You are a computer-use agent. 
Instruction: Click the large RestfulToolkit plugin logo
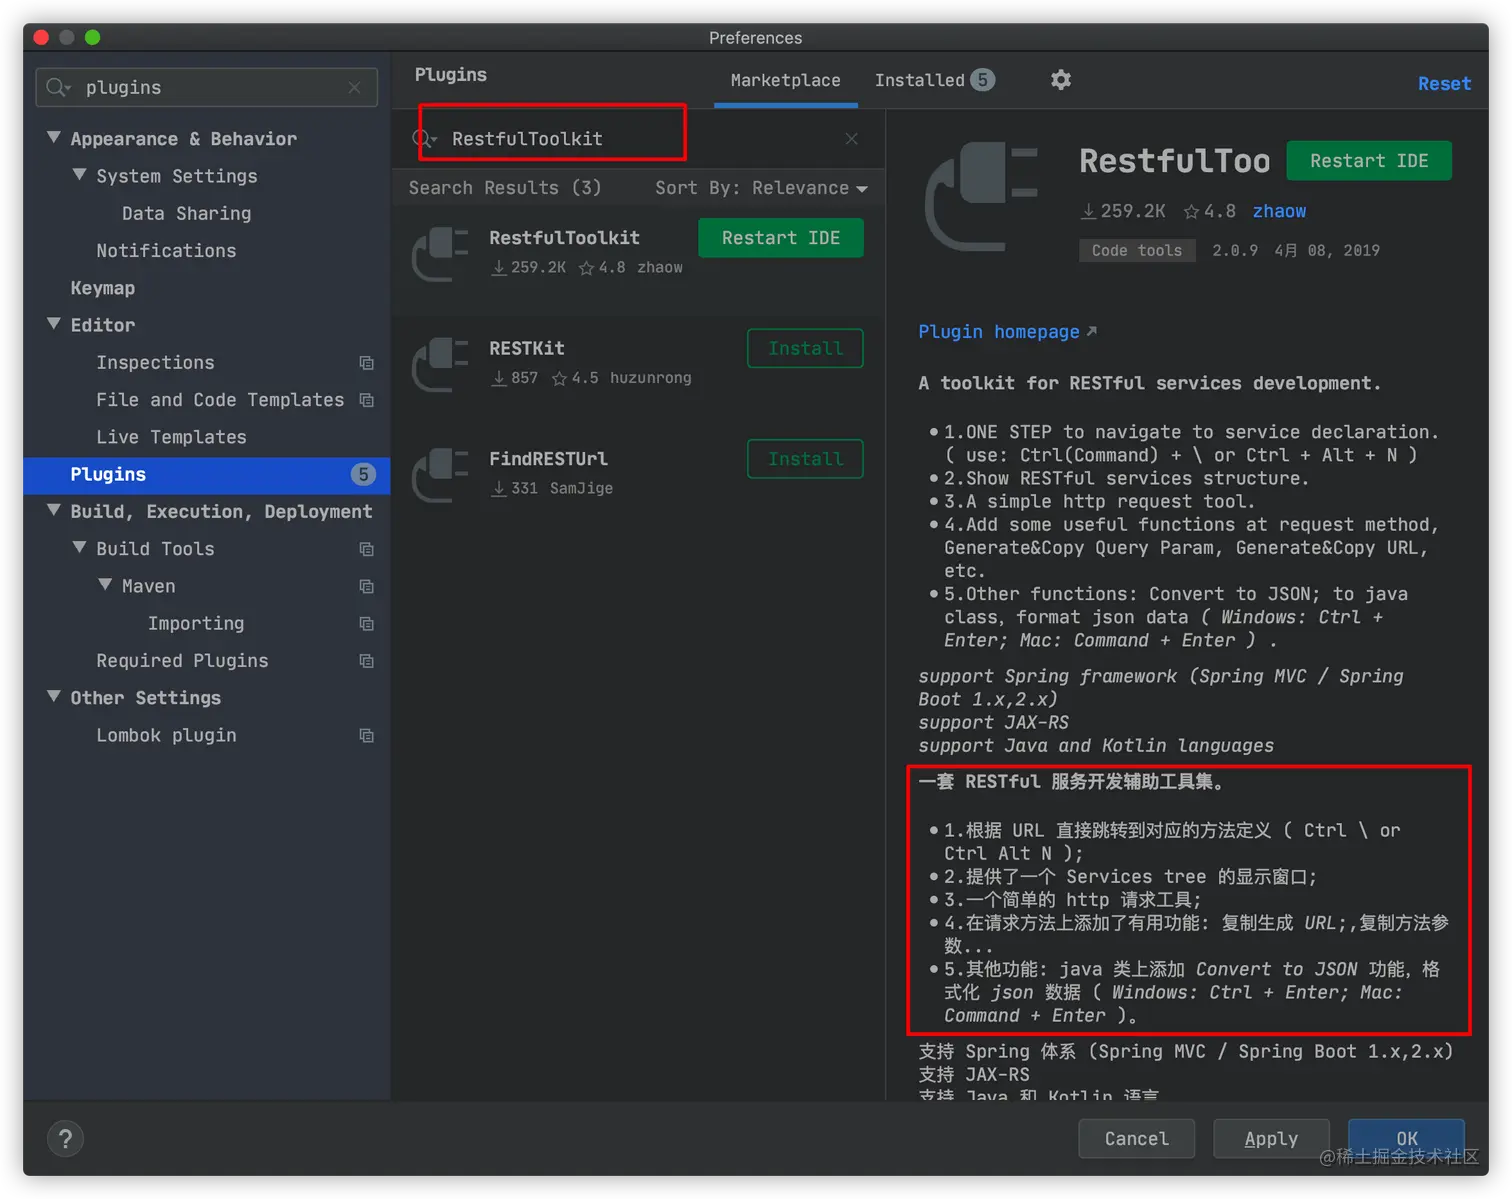(x=981, y=196)
